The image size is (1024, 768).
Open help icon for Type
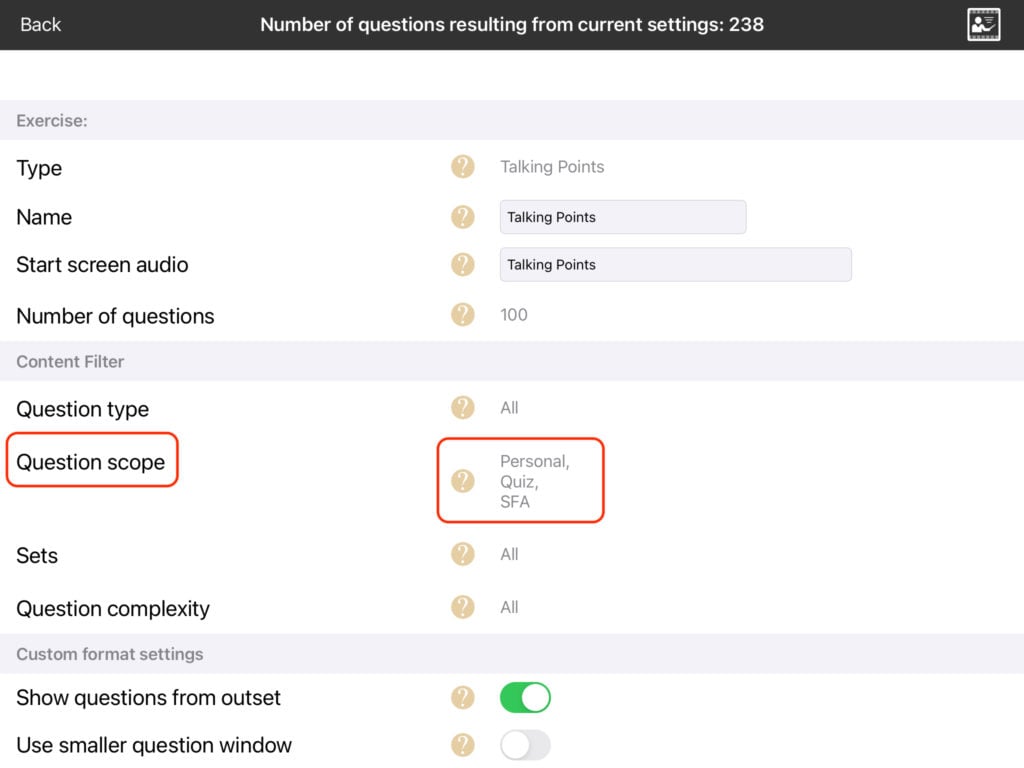tap(462, 167)
